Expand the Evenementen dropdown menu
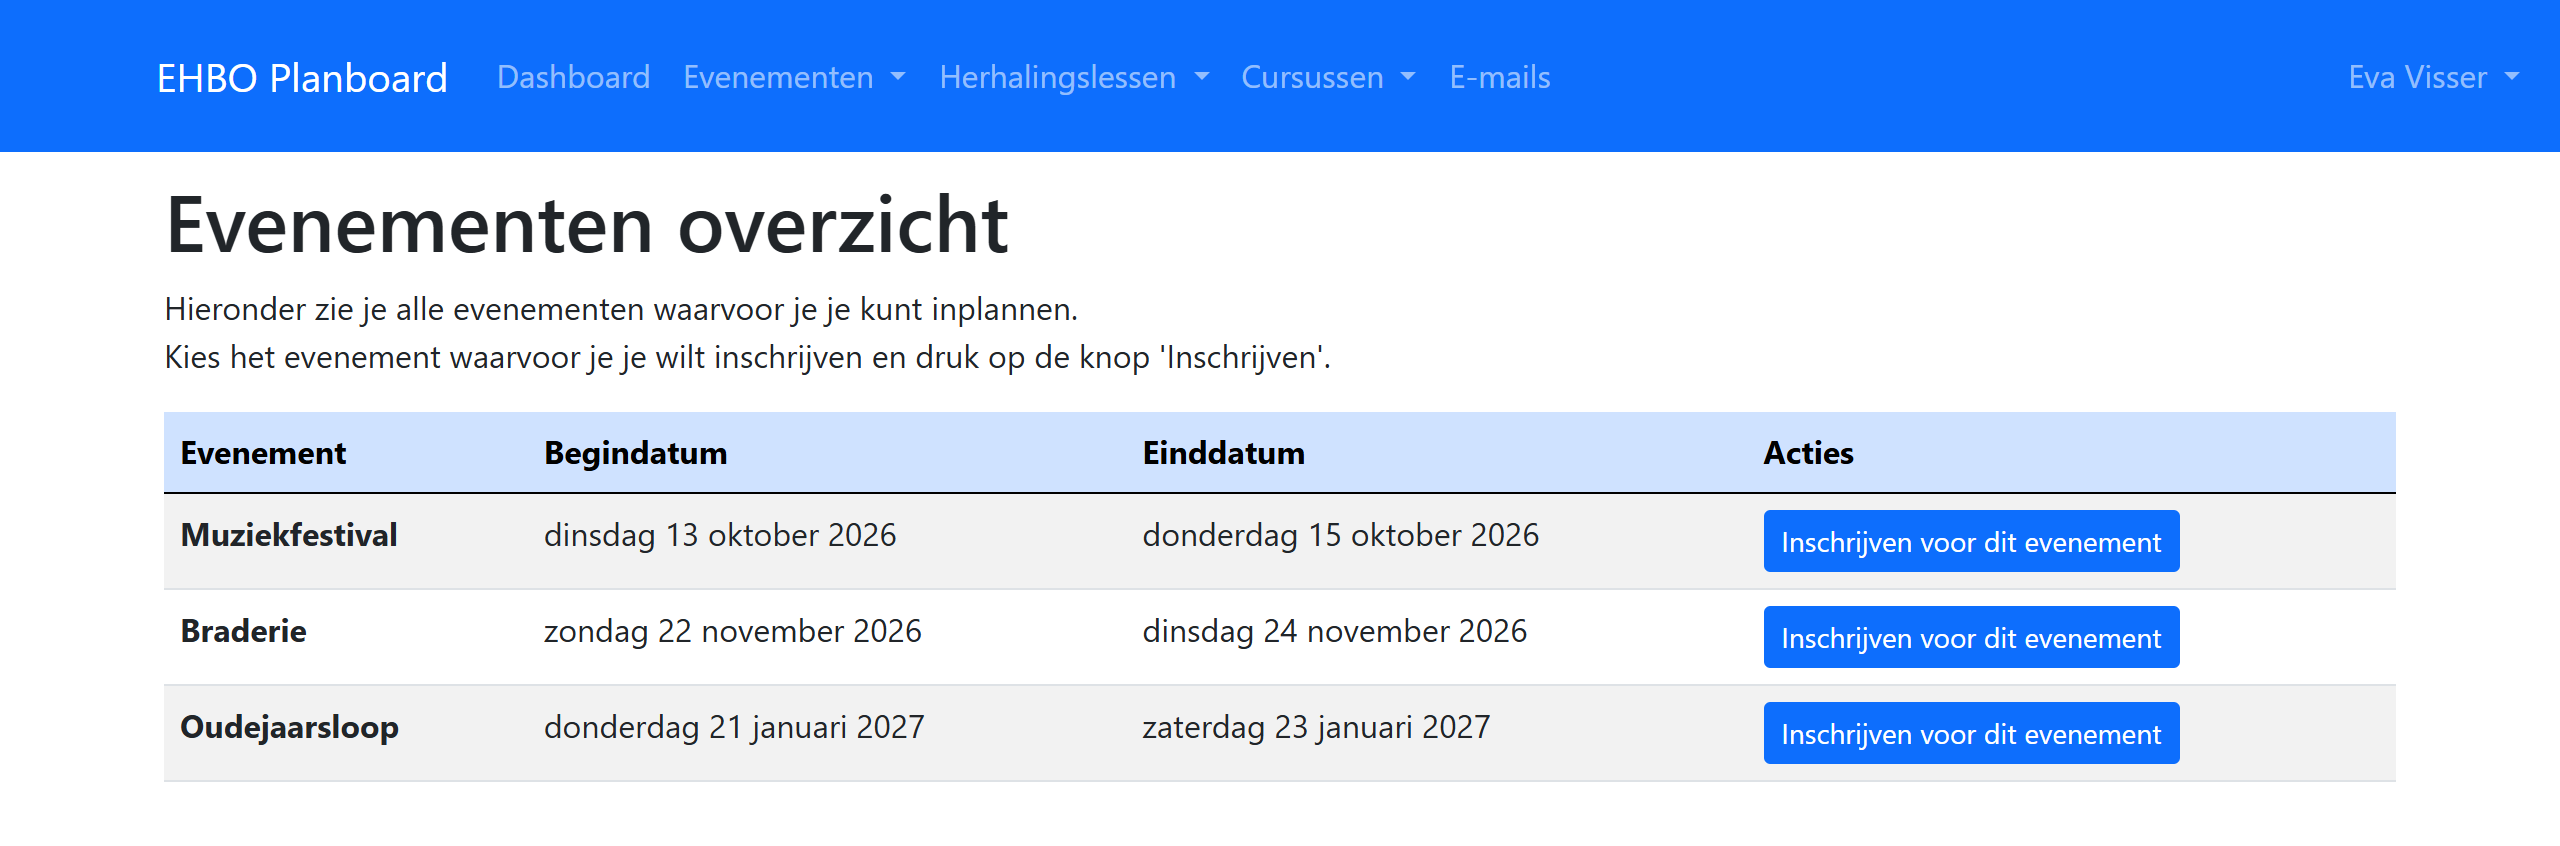Image resolution: width=2560 pixels, height=846 pixels. 795,77
